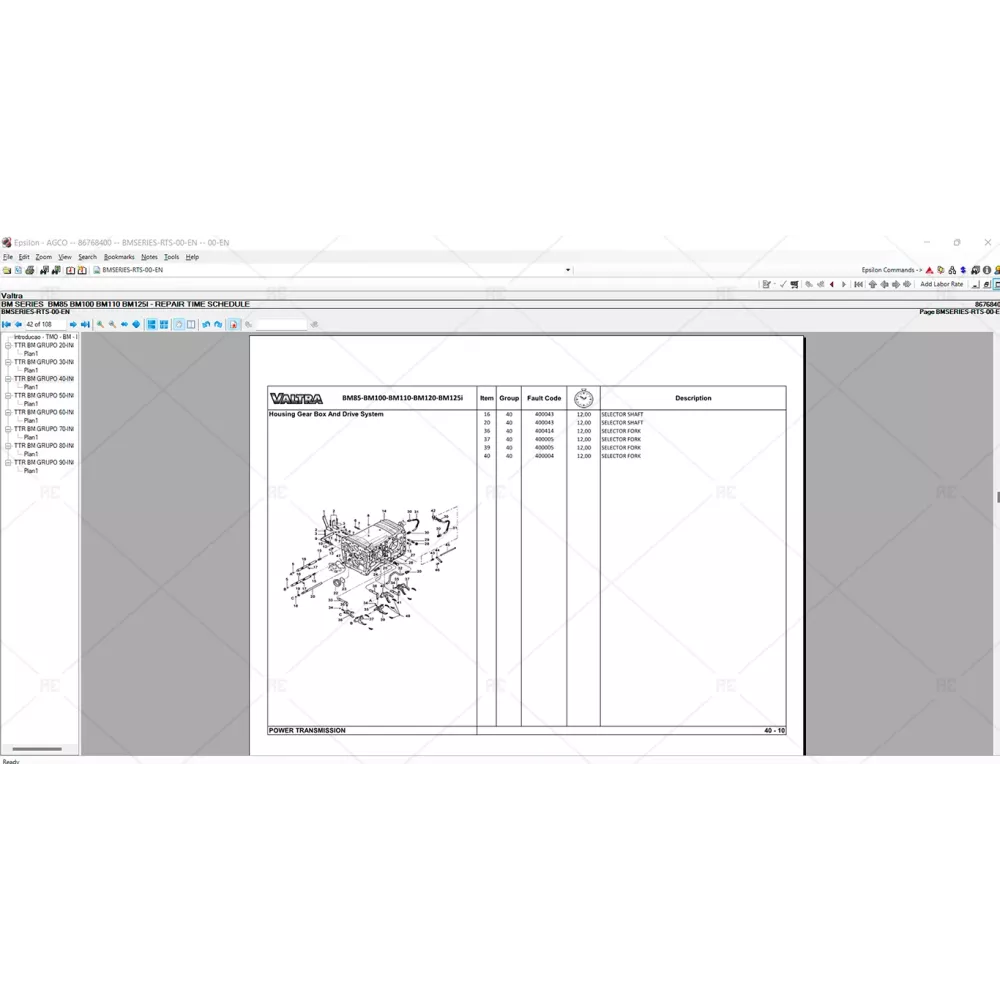Open the Tools menu

171,257
